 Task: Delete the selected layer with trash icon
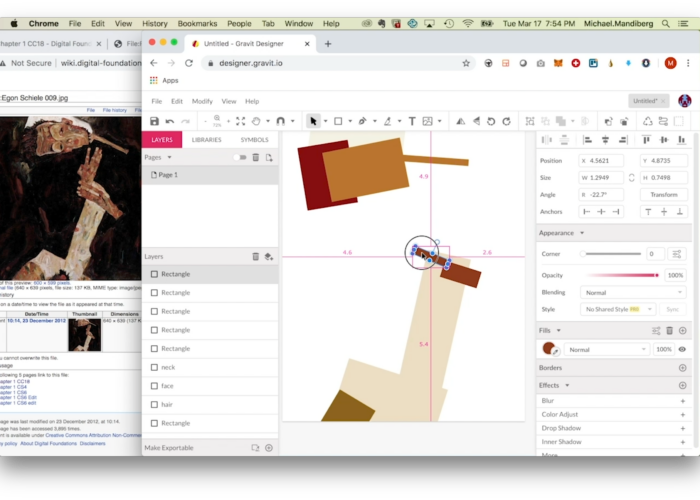tap(255, 256)
